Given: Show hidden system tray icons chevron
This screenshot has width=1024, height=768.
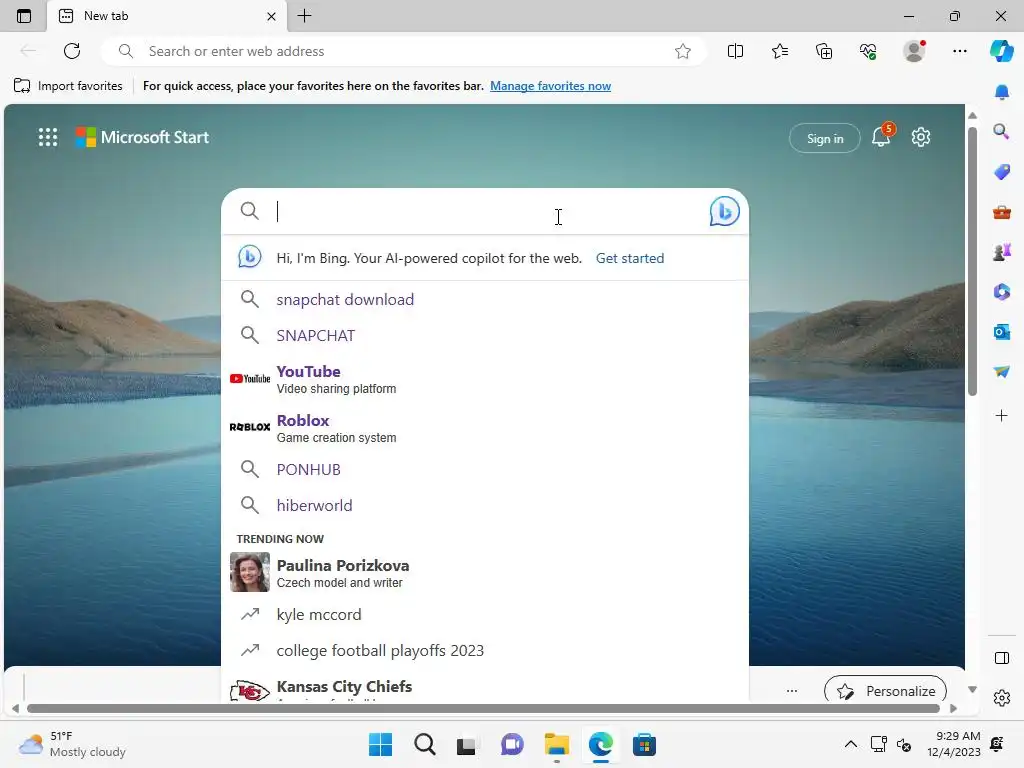Looking at the screenshot, I should click(850, 744).
